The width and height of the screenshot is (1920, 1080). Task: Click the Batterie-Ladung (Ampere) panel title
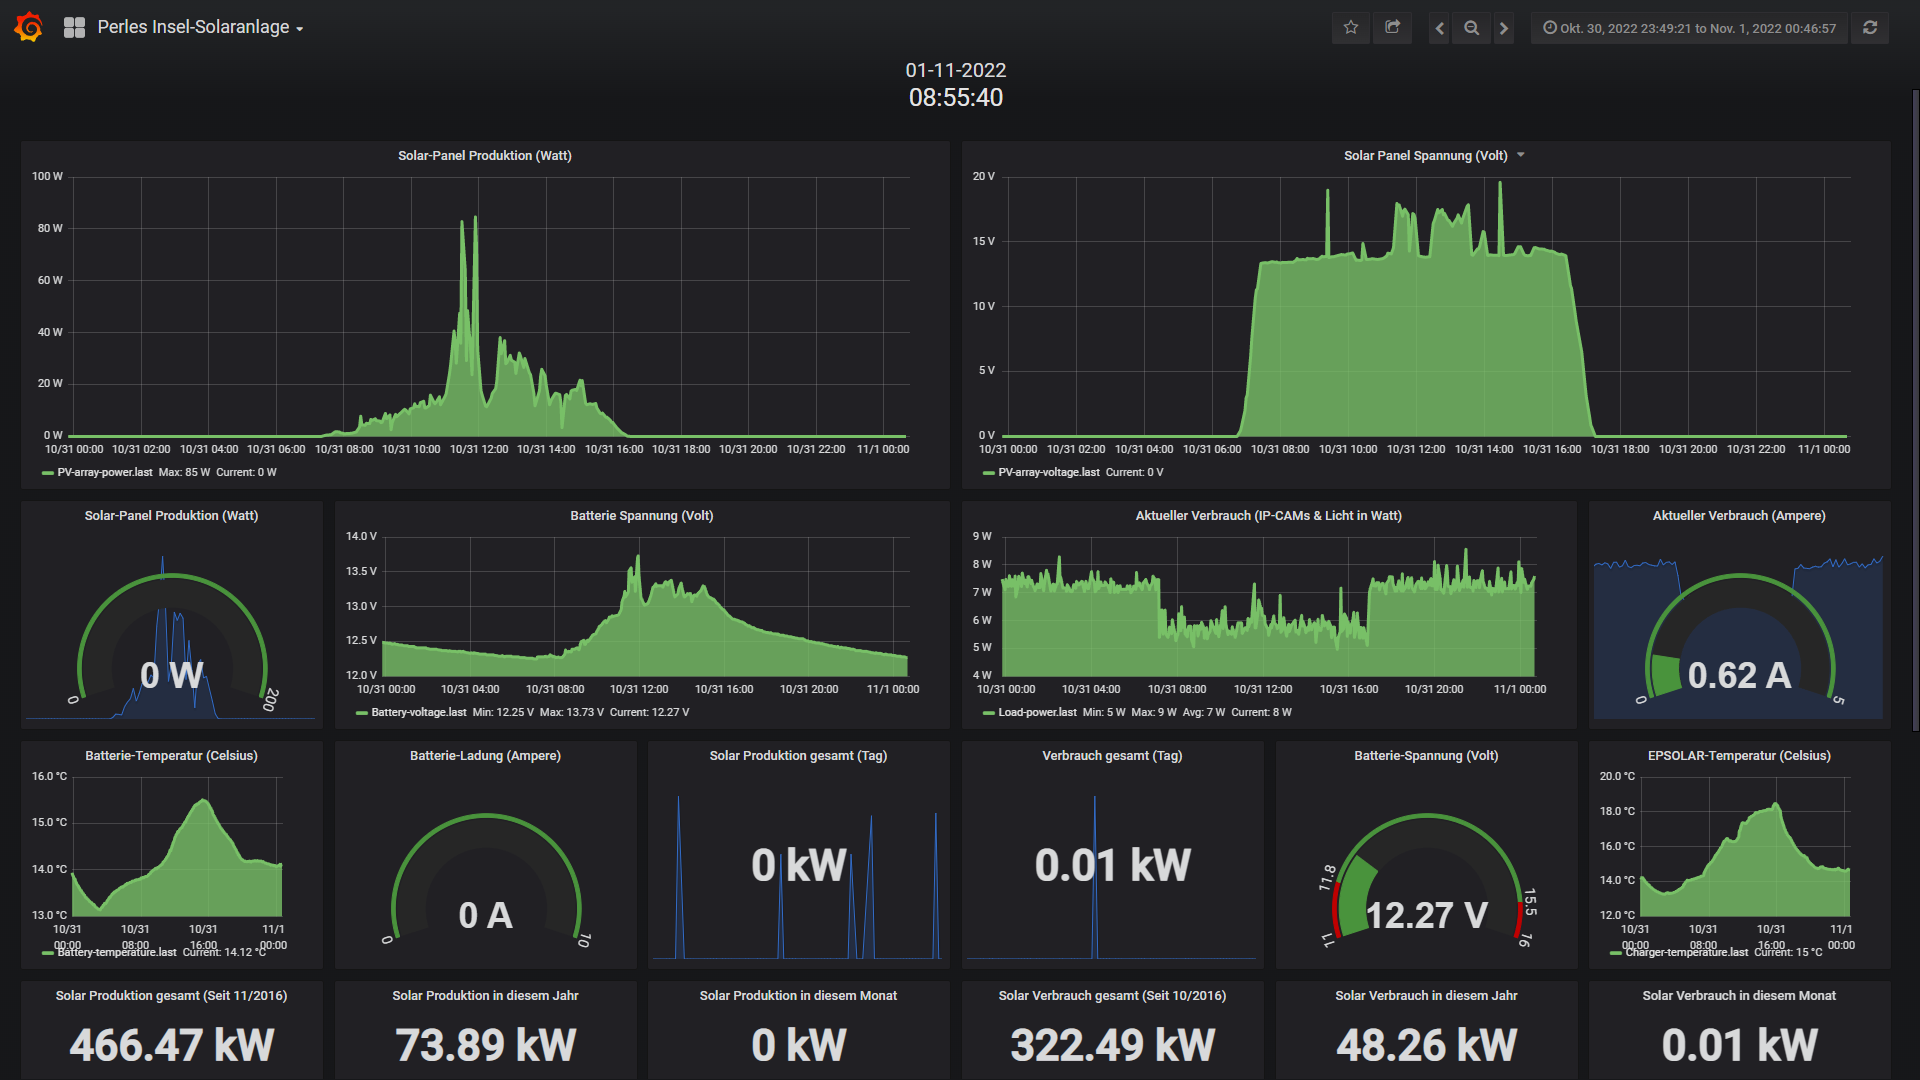(x=485, y=756)
